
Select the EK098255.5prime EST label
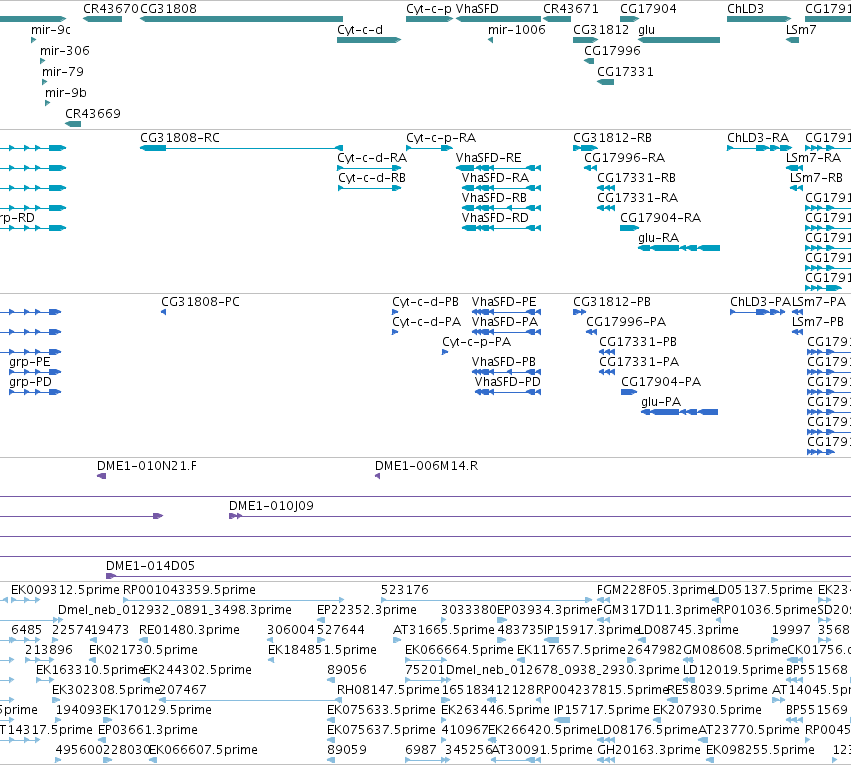point(760,750)
